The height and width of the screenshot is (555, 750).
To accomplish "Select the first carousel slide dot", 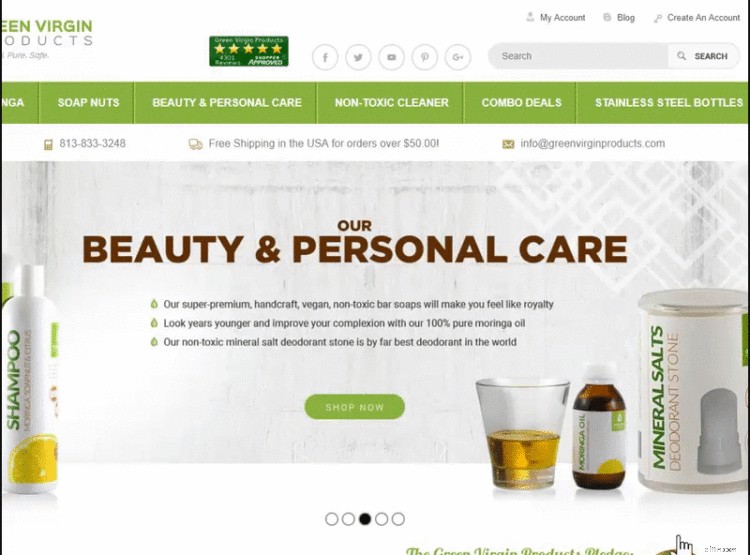I will [331, 519].
